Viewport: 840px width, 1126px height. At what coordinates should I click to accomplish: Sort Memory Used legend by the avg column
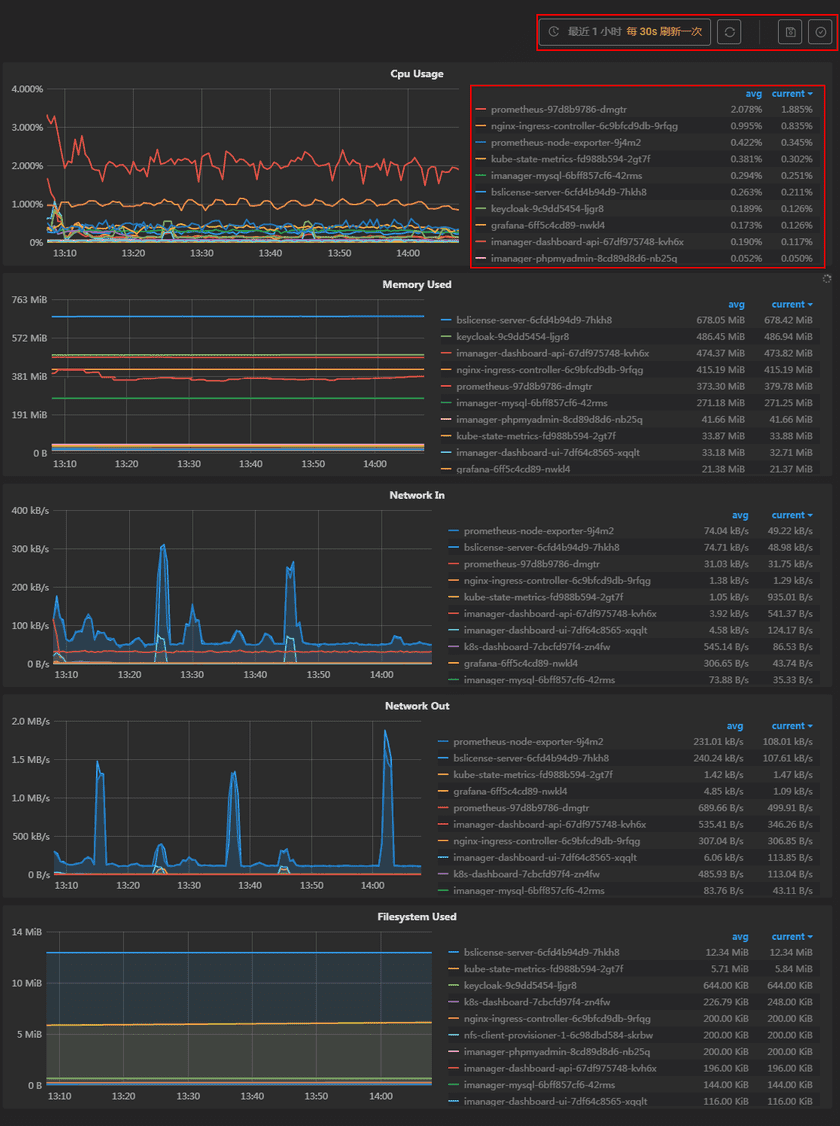[x=735, y=304]
